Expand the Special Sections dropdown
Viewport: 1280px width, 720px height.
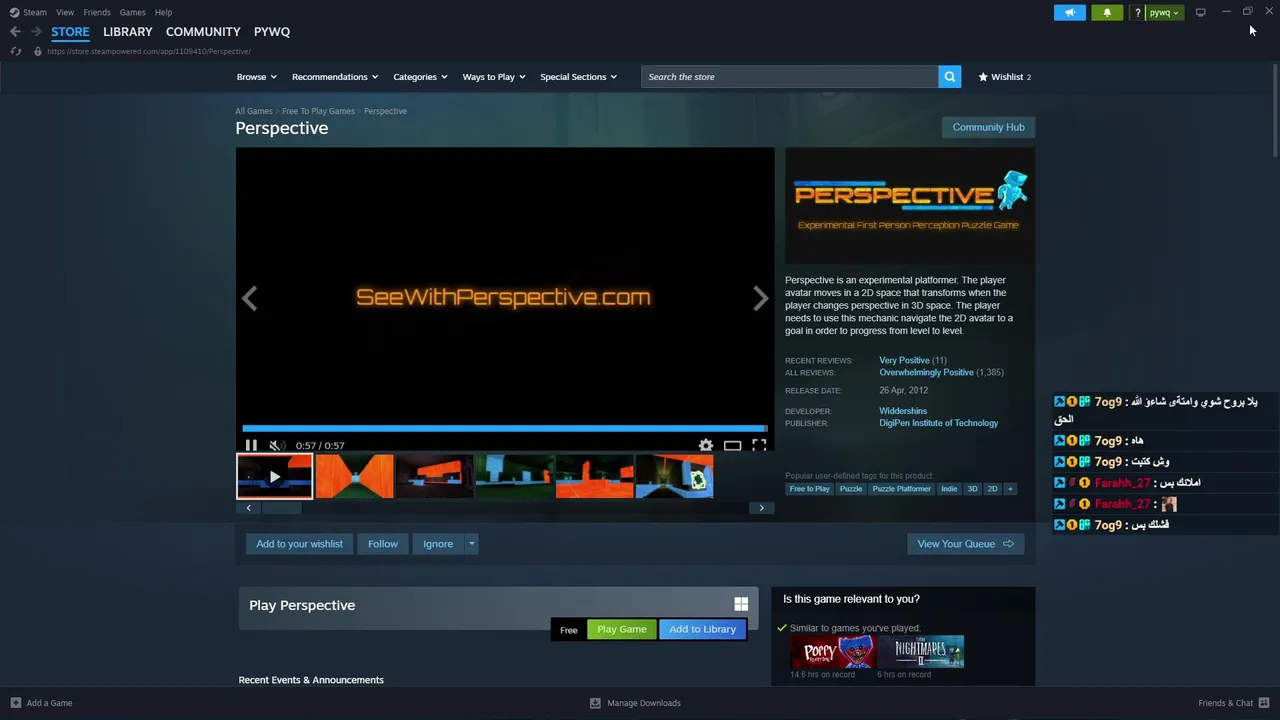578,77
